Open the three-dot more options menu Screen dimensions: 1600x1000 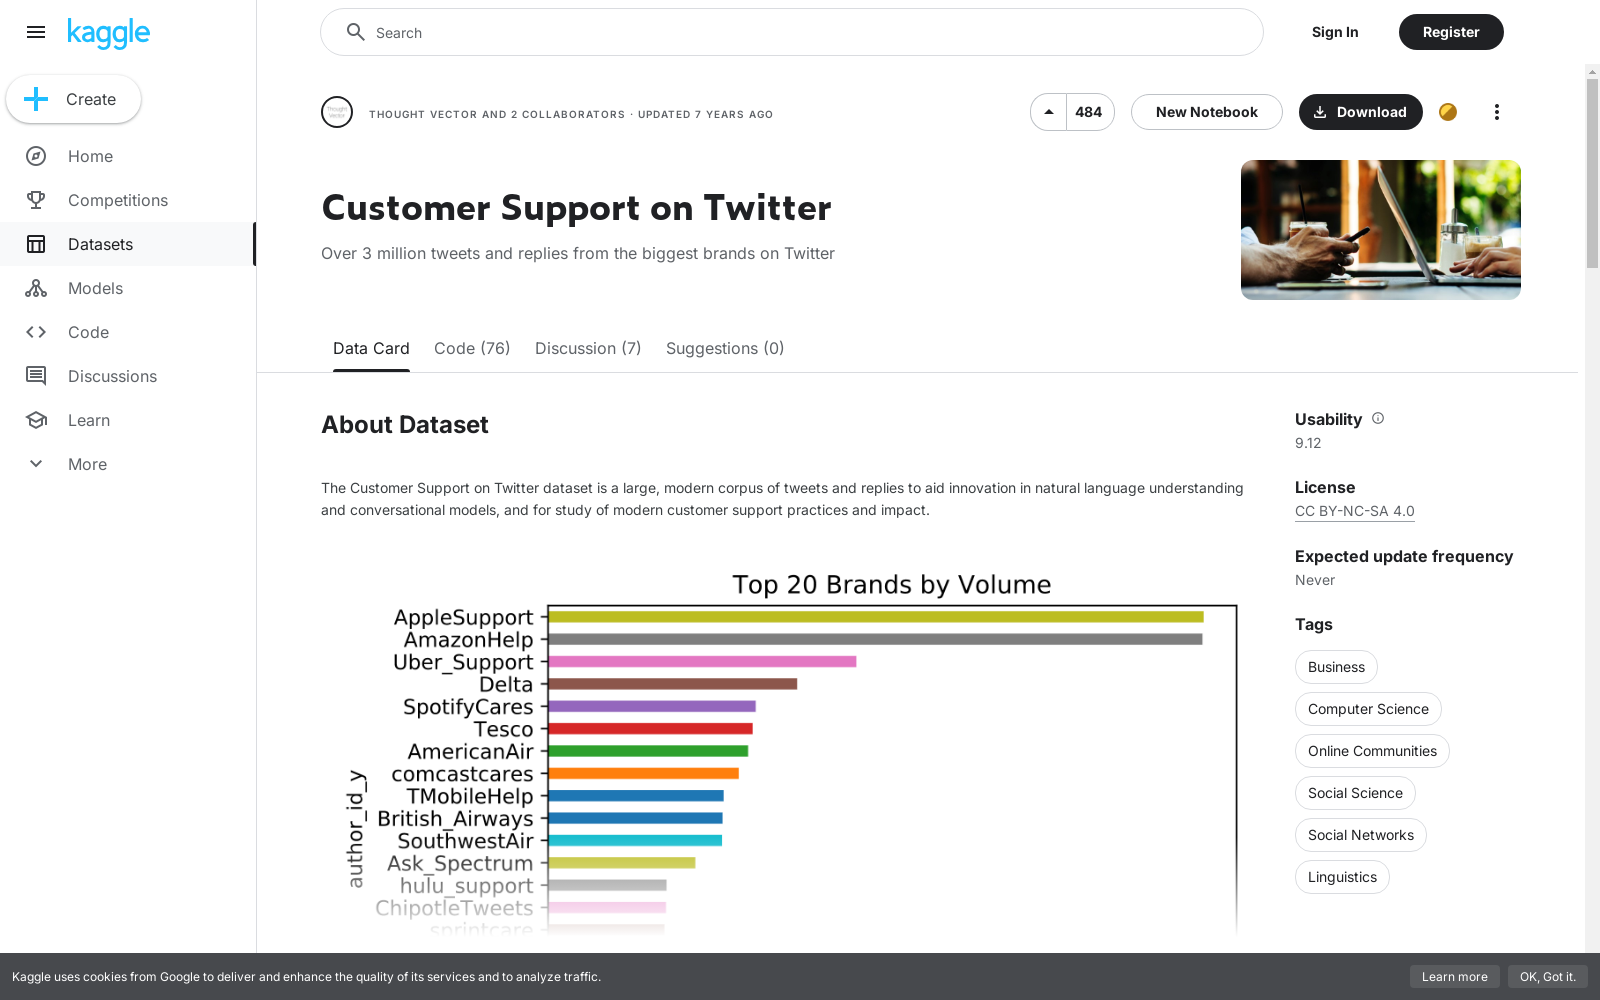click(x=1496, y=112)
